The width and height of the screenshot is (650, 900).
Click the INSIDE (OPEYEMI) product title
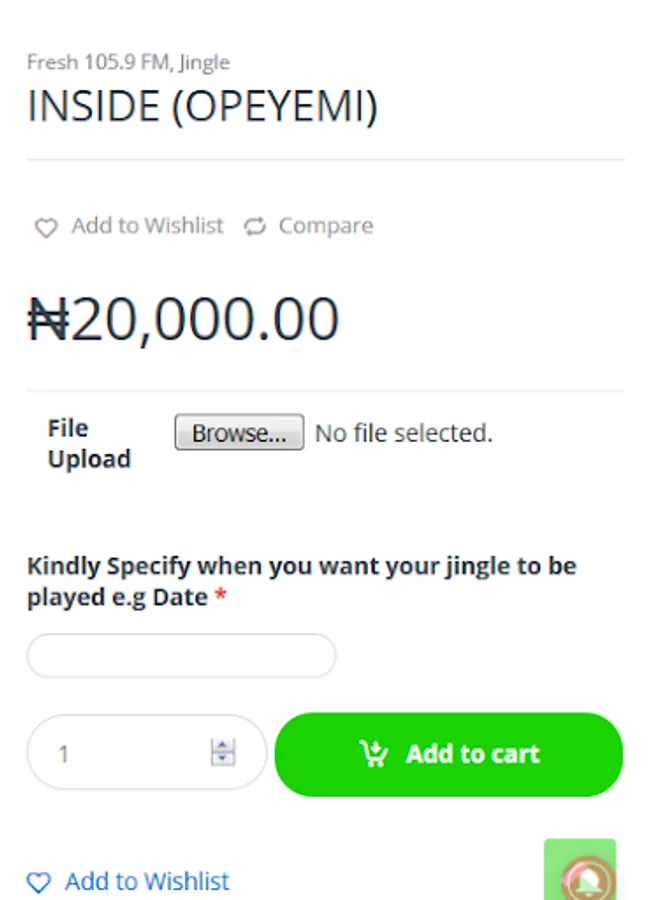click(x=202, y=107)
